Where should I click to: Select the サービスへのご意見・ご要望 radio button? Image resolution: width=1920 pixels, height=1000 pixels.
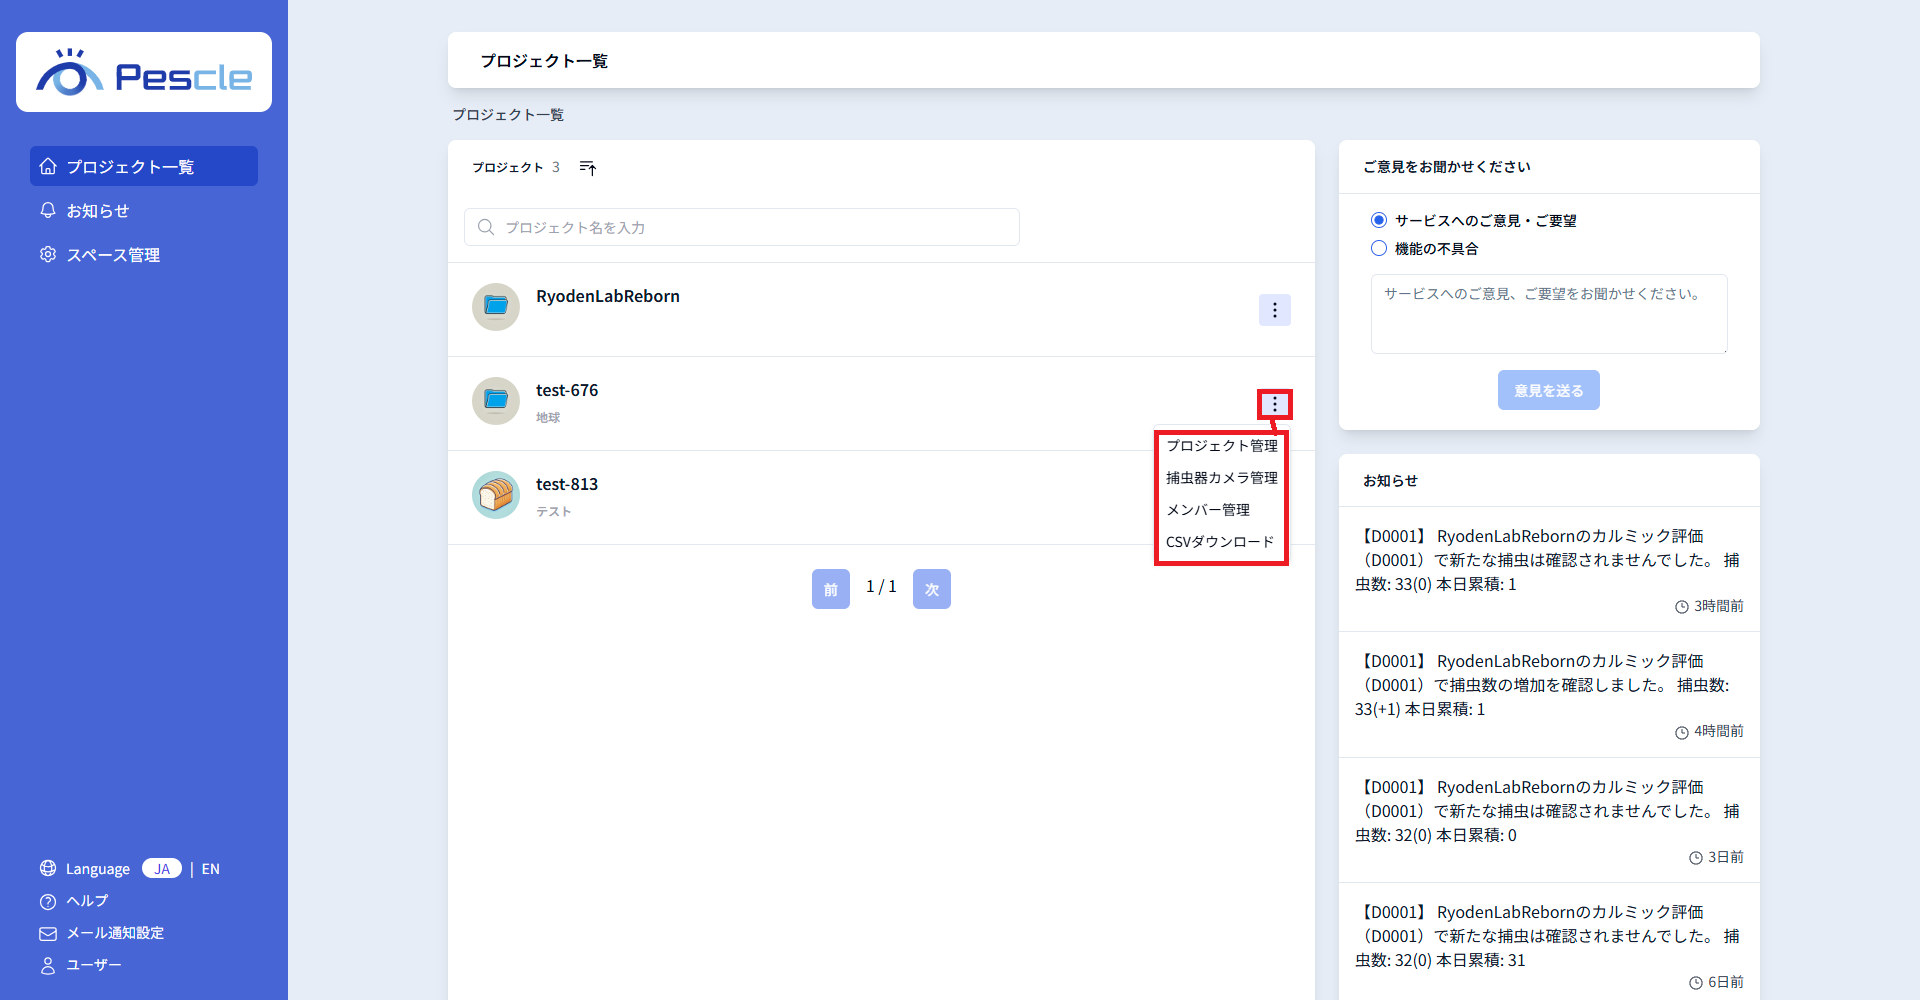tap(1379, 220)
